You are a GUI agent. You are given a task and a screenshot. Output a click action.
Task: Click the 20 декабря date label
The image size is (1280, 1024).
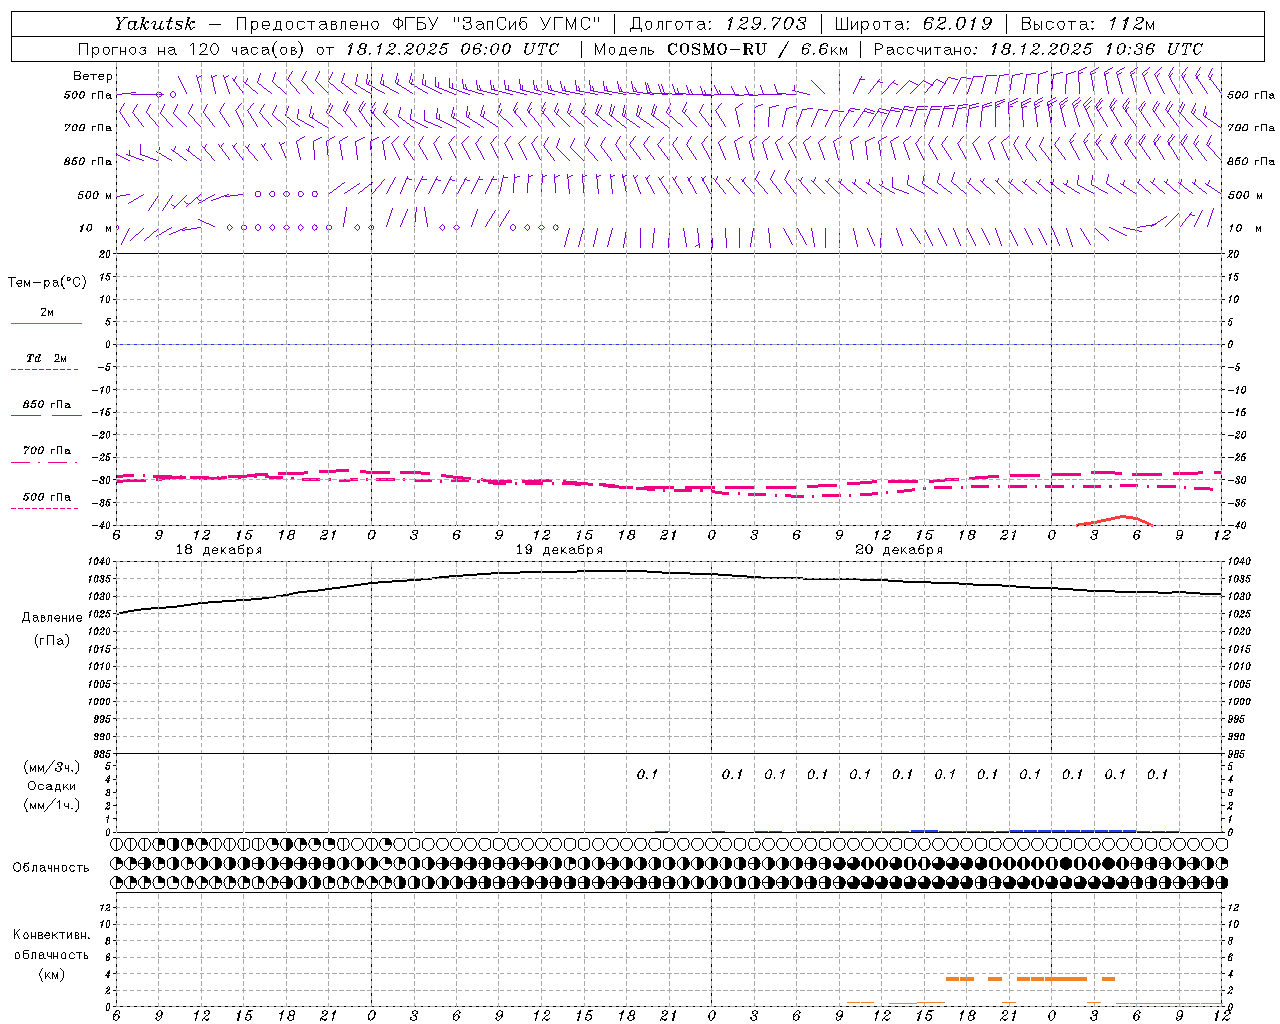point(899,550)
